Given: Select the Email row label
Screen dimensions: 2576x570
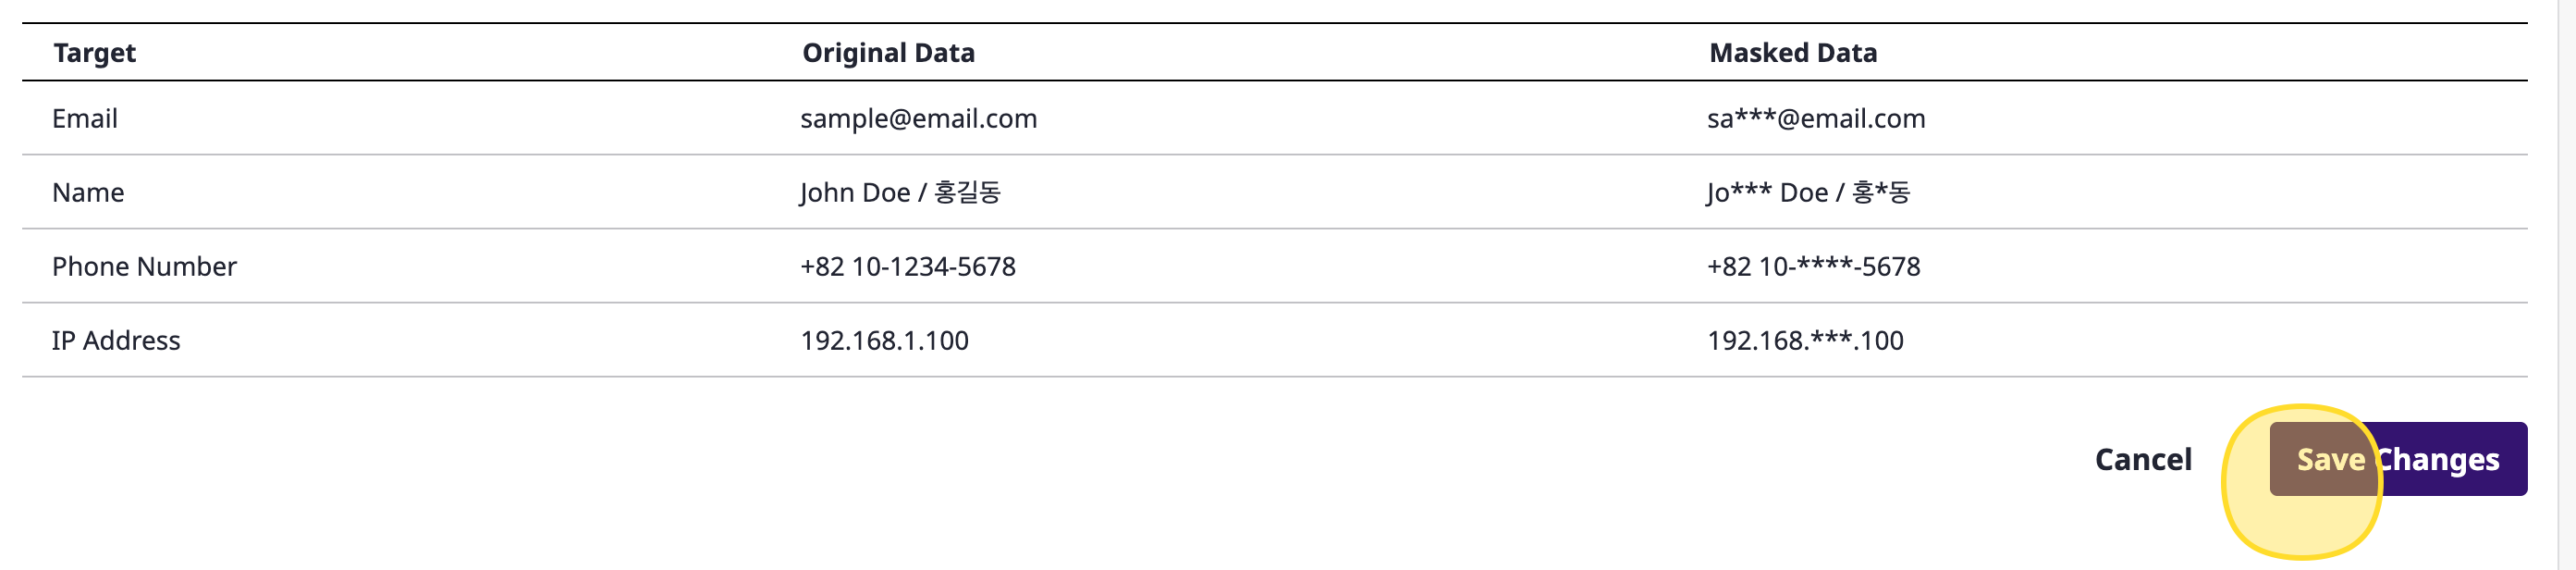Looking at the screenshot, I should tap(85, 119).
